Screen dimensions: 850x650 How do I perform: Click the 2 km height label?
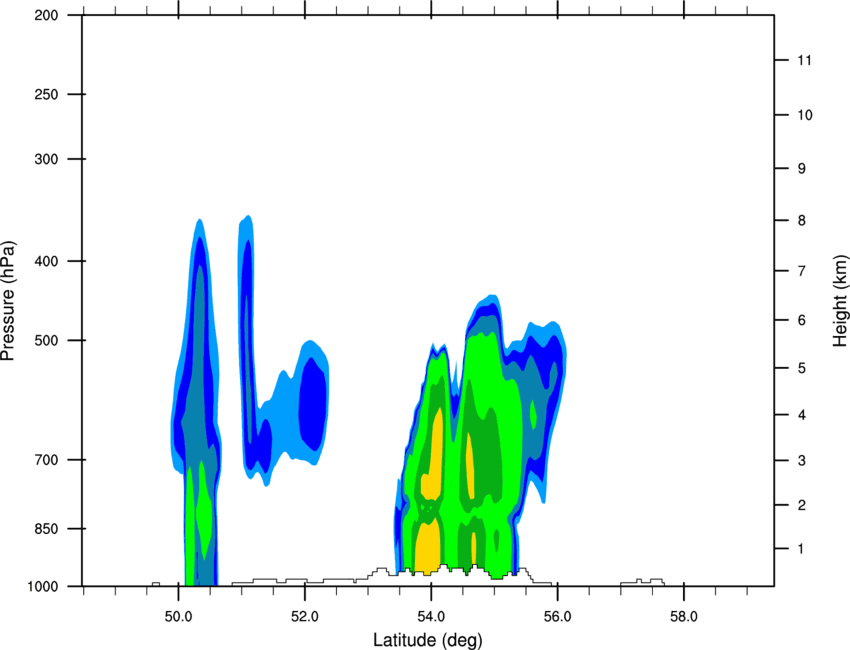(x=802, y=505)
